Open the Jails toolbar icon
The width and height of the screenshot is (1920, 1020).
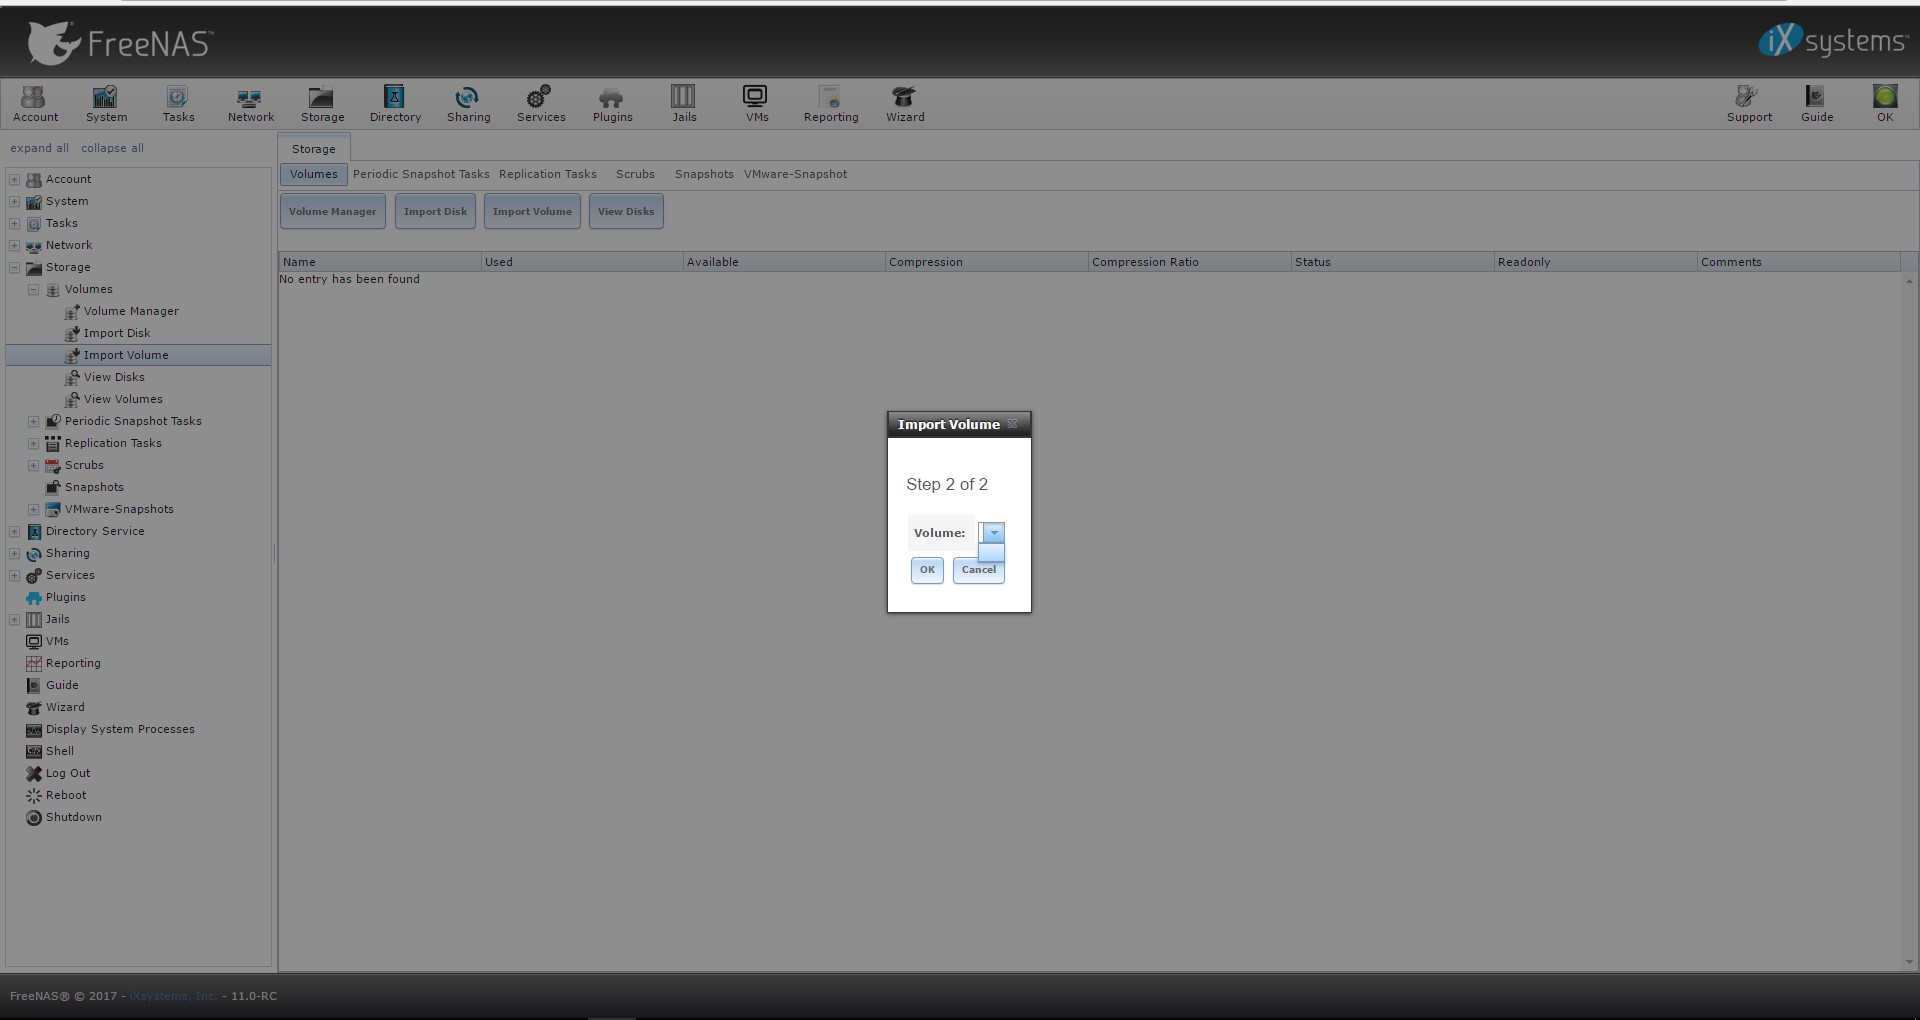click(x=684, y=104)
